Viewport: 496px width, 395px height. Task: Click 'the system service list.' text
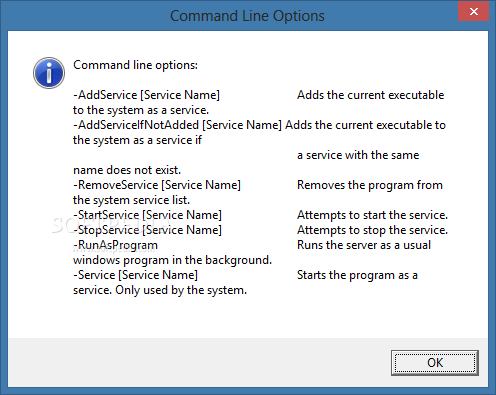click(131, 200)
